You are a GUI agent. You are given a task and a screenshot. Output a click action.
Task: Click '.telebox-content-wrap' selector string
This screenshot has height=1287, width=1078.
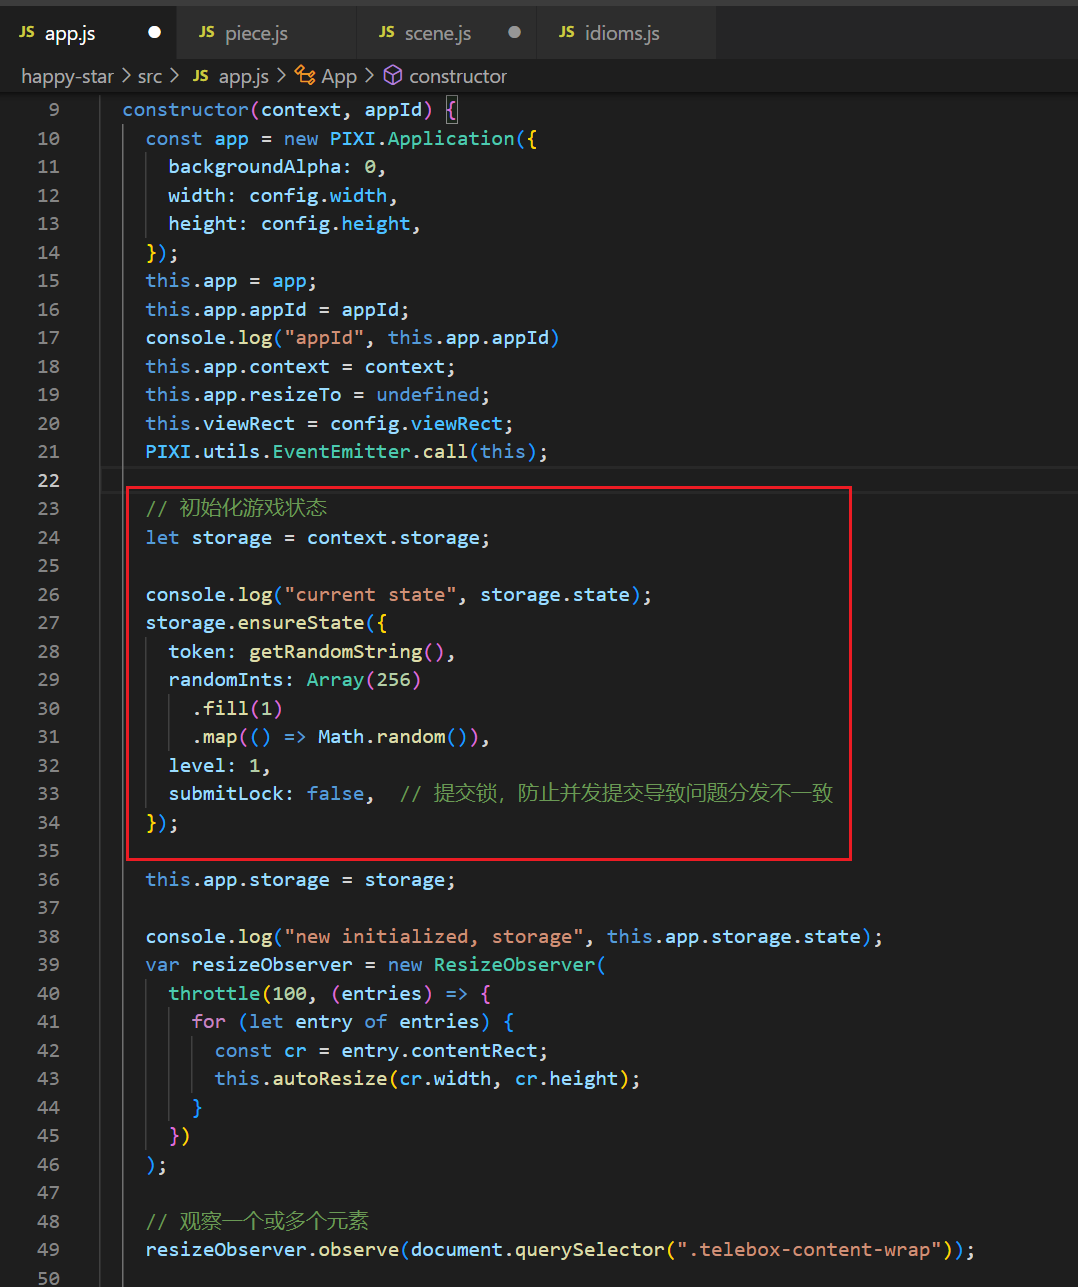[x=810, y=1250]
